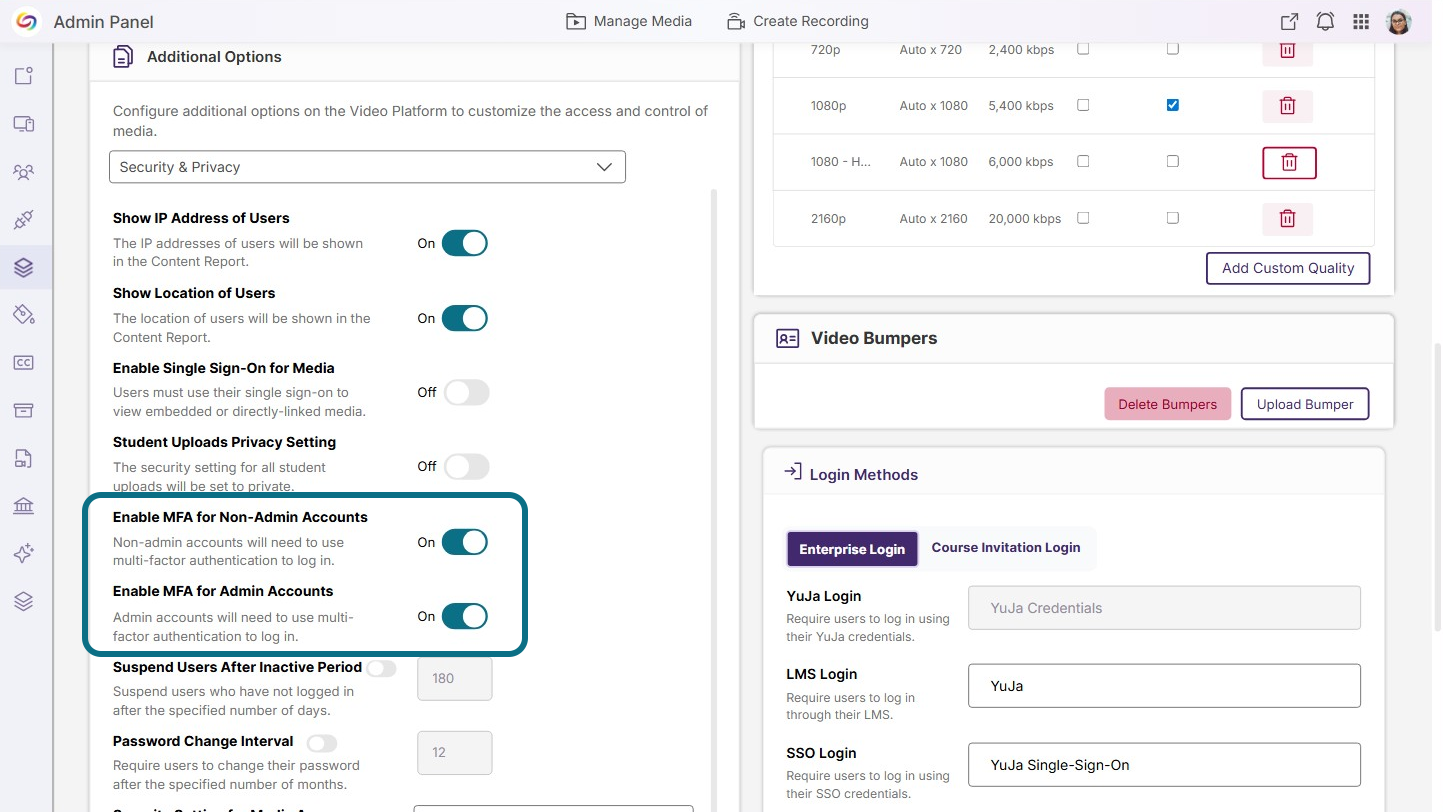
Task: Click the Video Bumpers header icon
Action: 788,339
